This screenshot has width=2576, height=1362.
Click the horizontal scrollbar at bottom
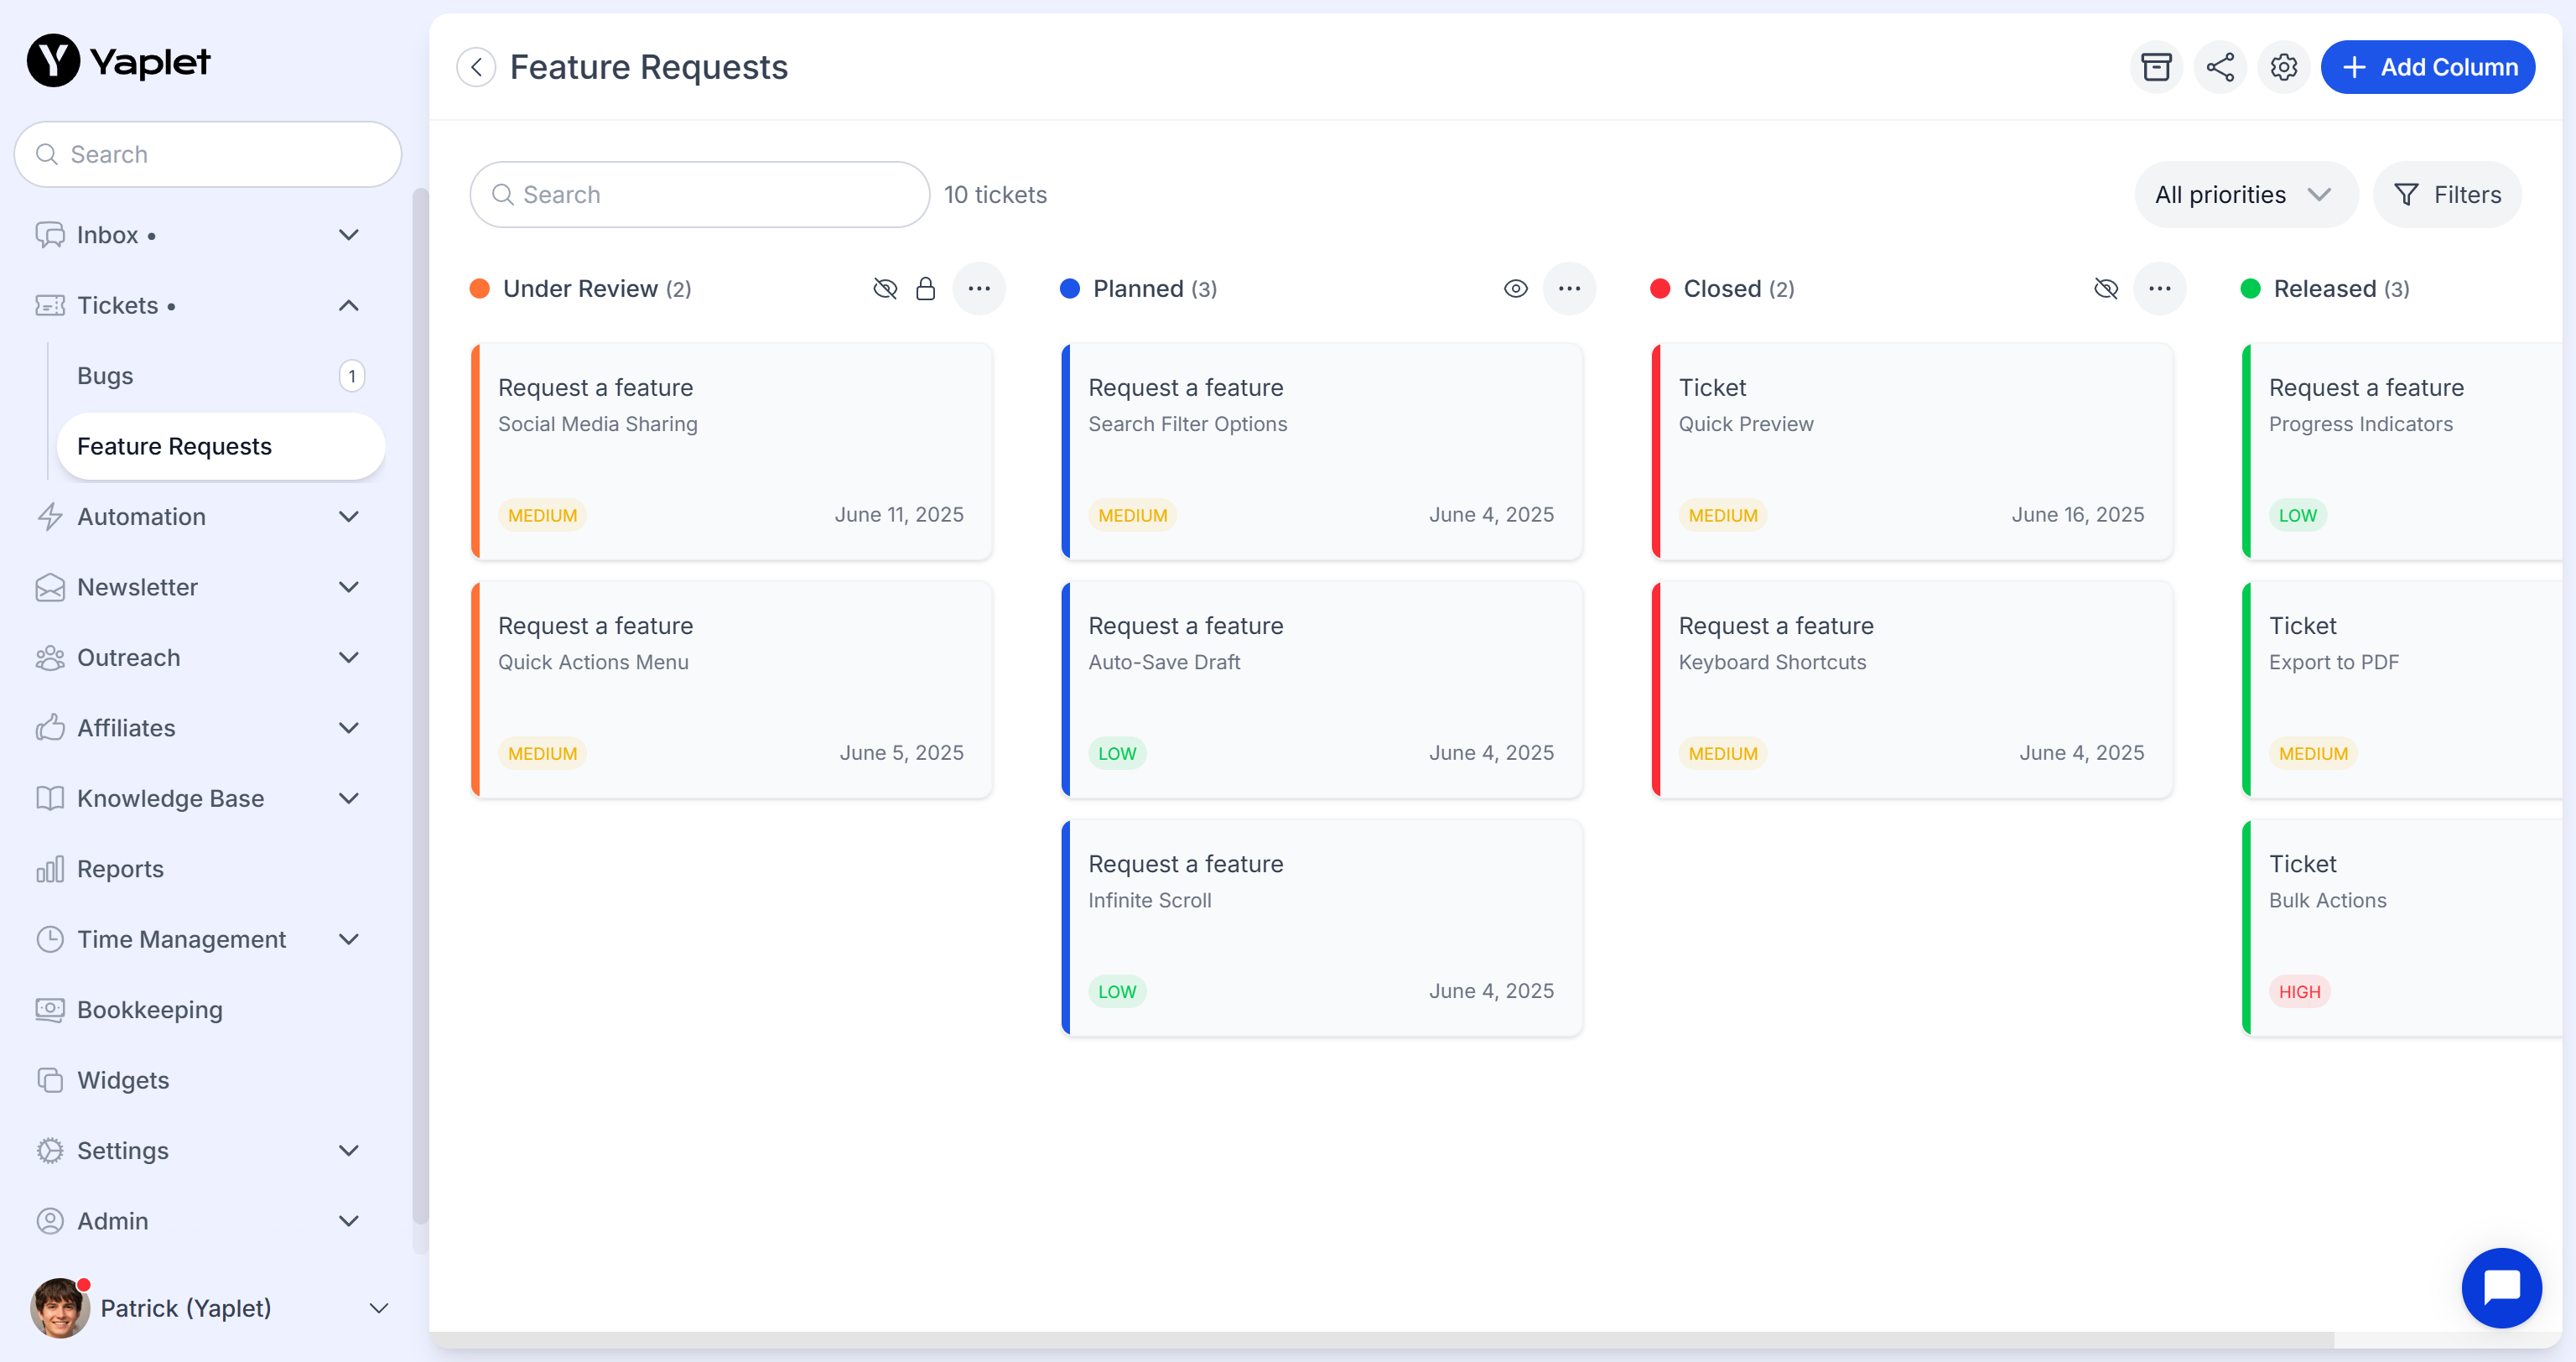point(1380,1340)
